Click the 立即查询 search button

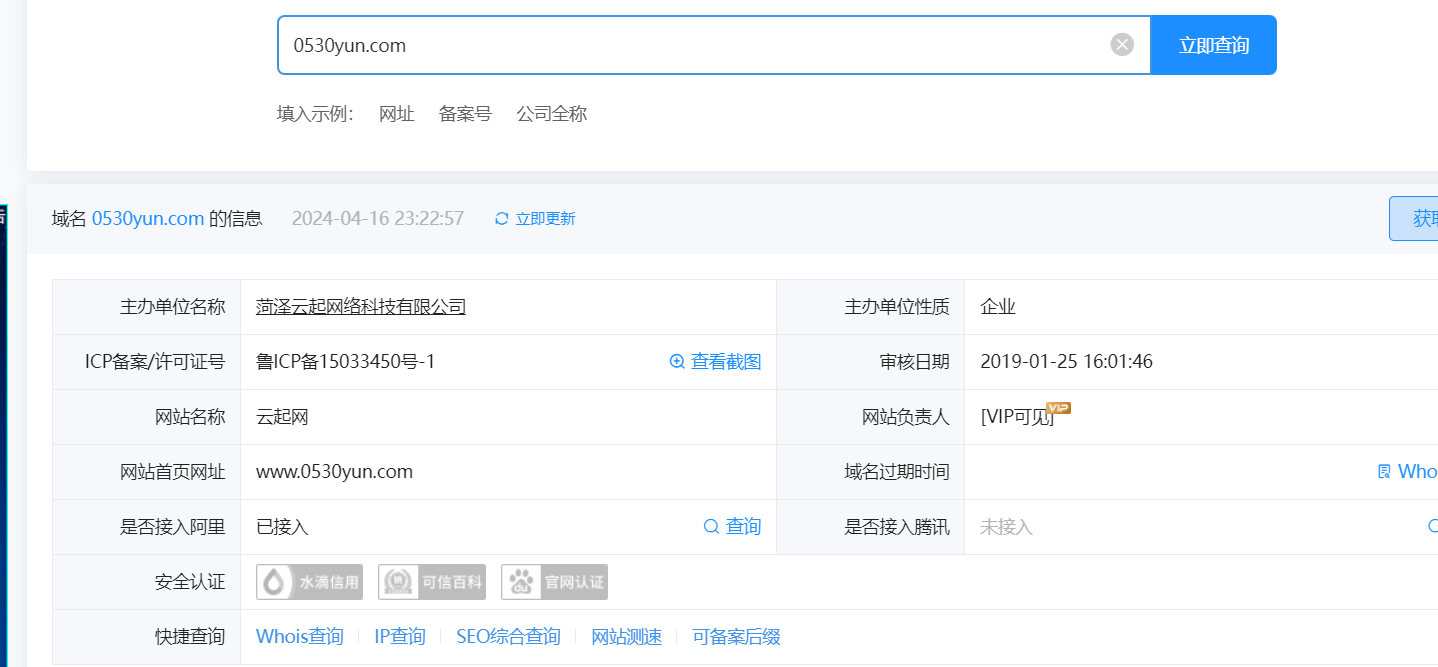click(x=1214, y=45)
